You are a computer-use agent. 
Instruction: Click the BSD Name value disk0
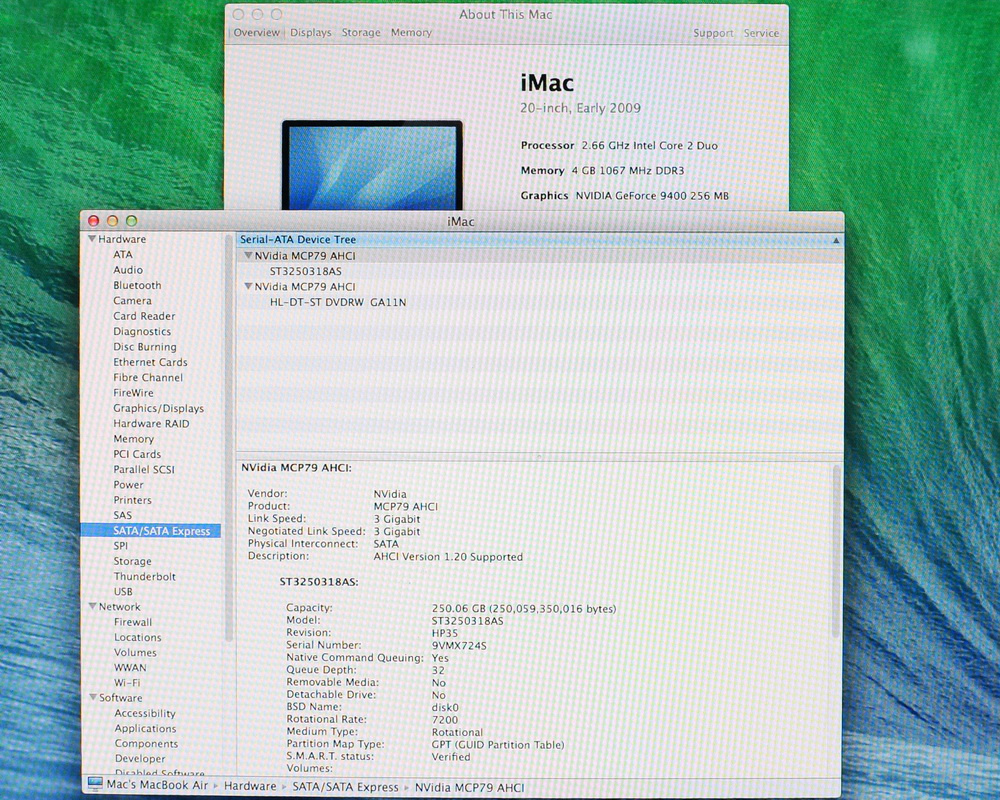coord(445,707)
